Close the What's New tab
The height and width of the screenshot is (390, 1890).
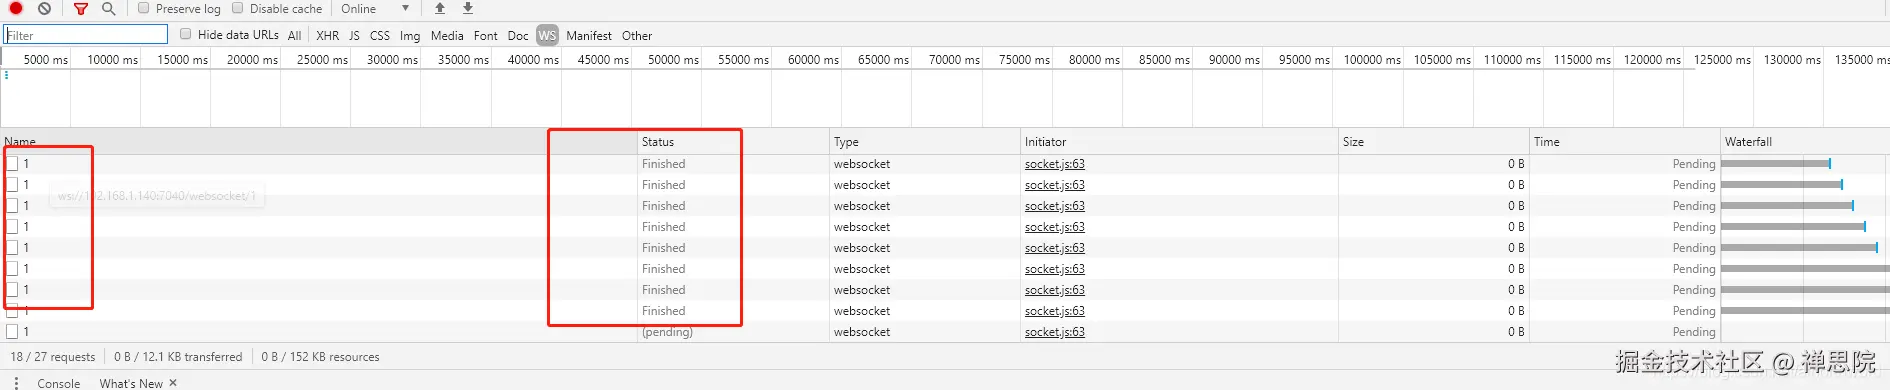coord(173,383)
